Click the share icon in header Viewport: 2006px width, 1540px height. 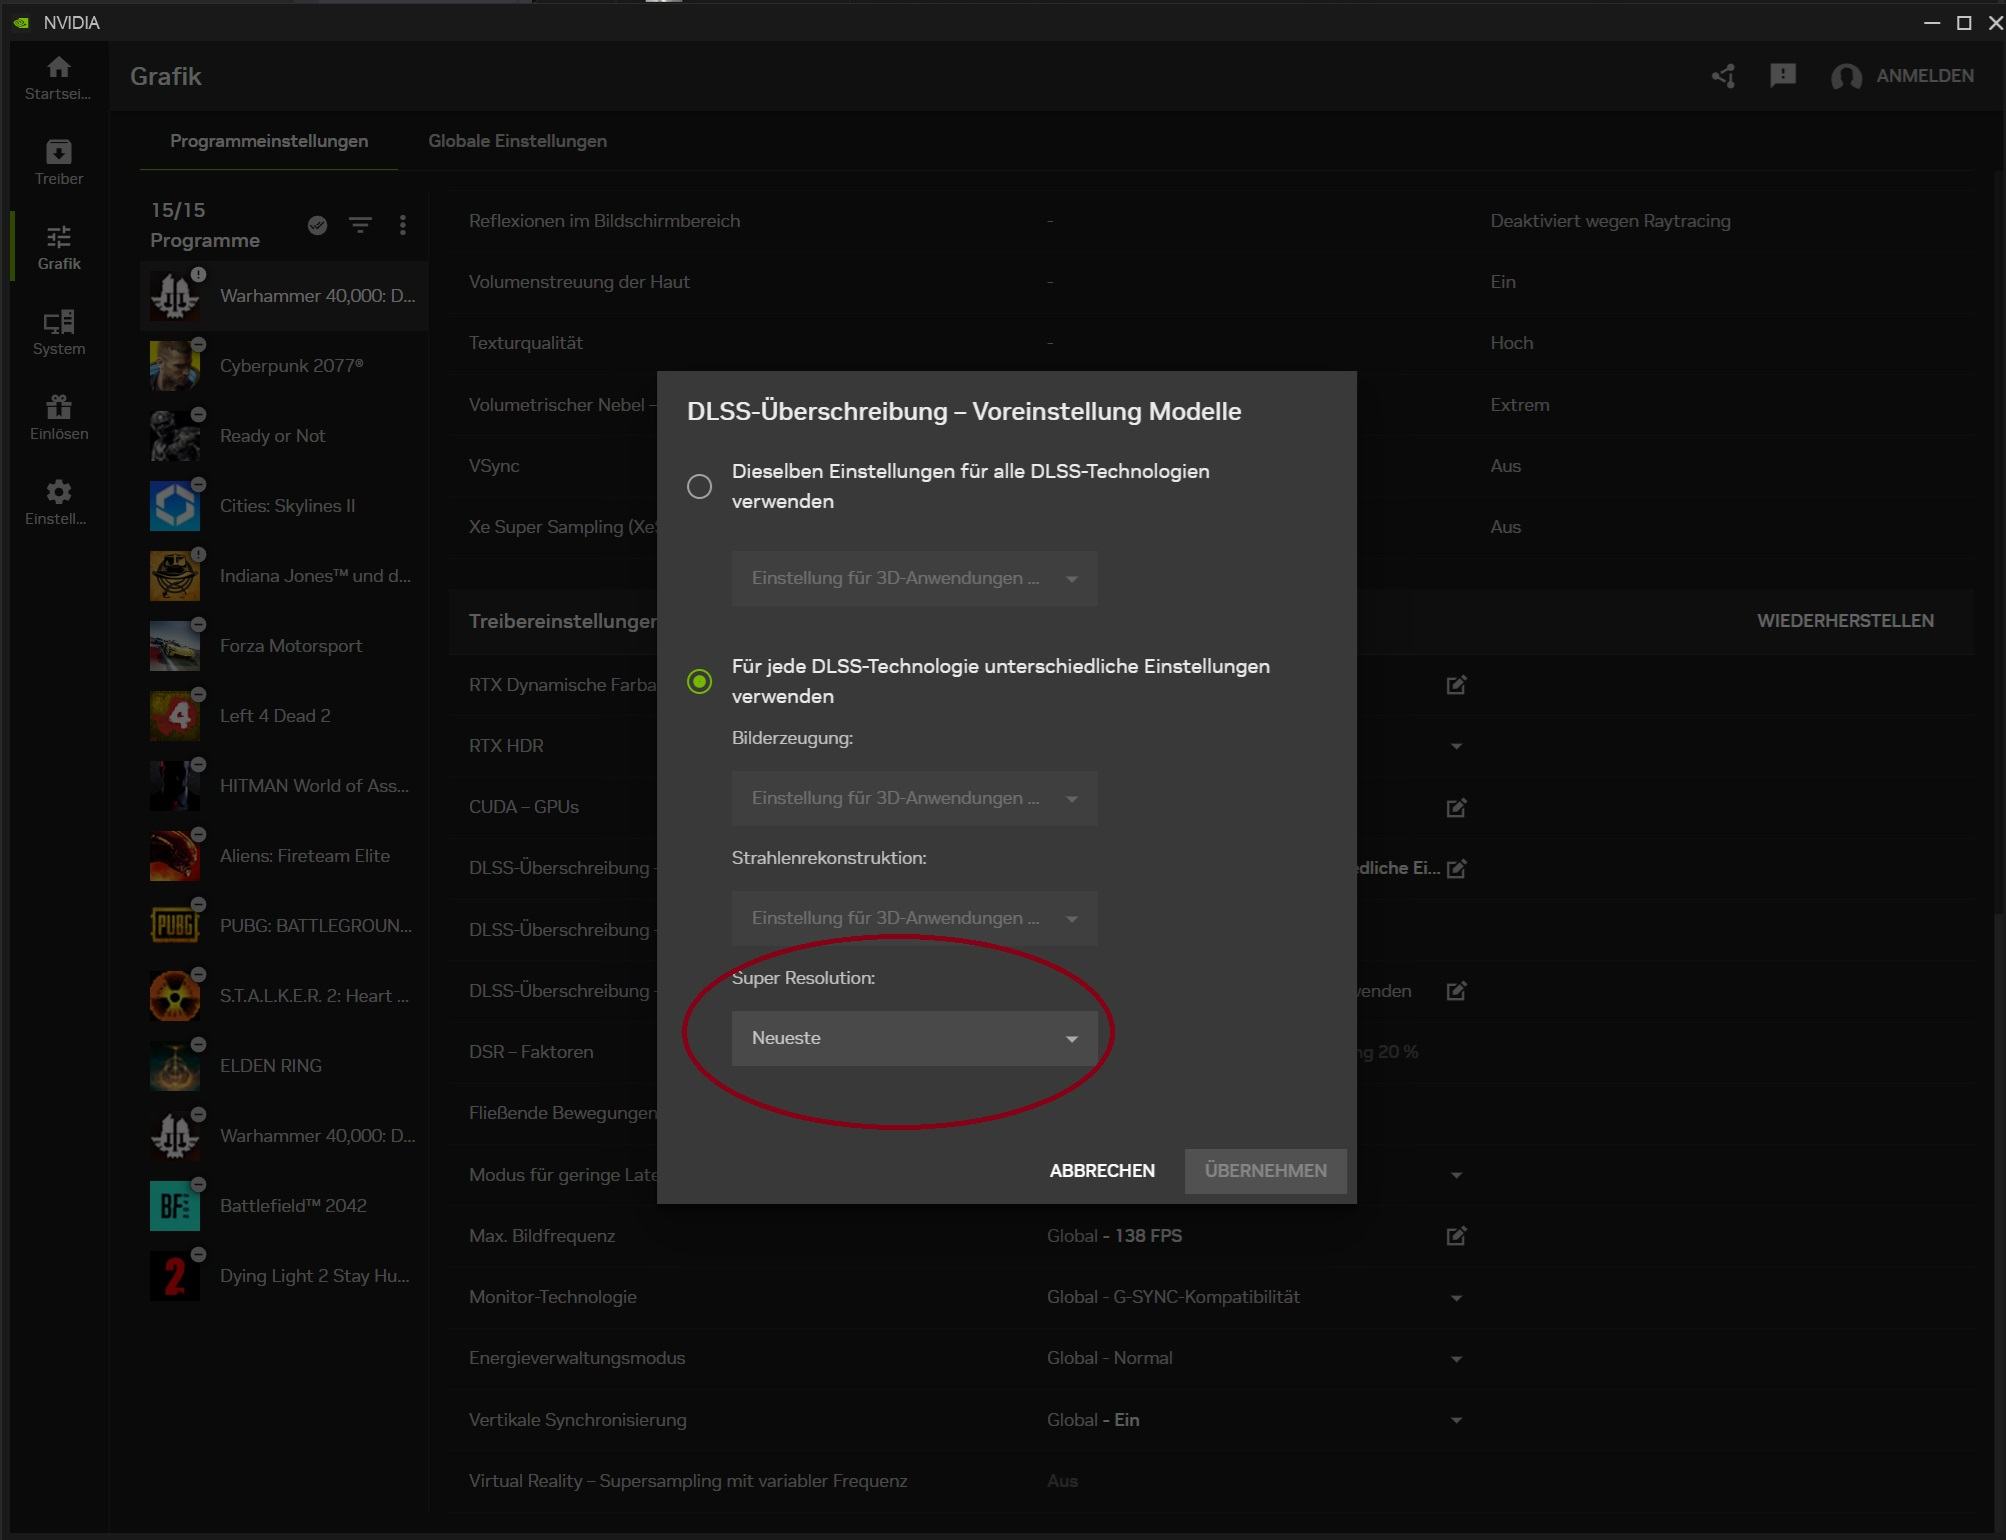point(1723,76)
